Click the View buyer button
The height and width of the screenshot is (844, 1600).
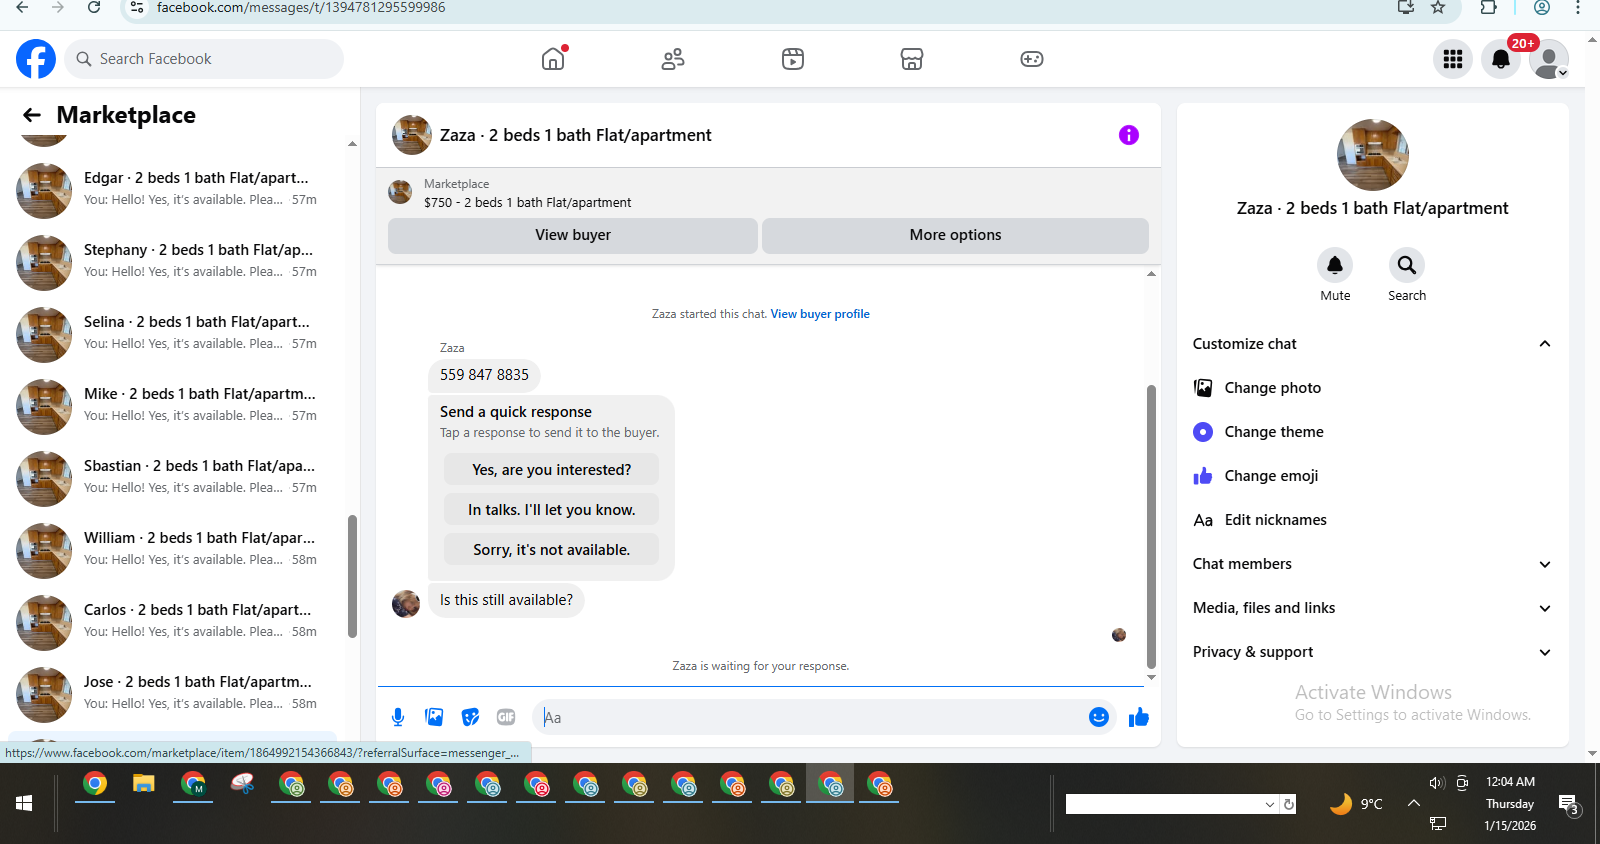(573, 235)
